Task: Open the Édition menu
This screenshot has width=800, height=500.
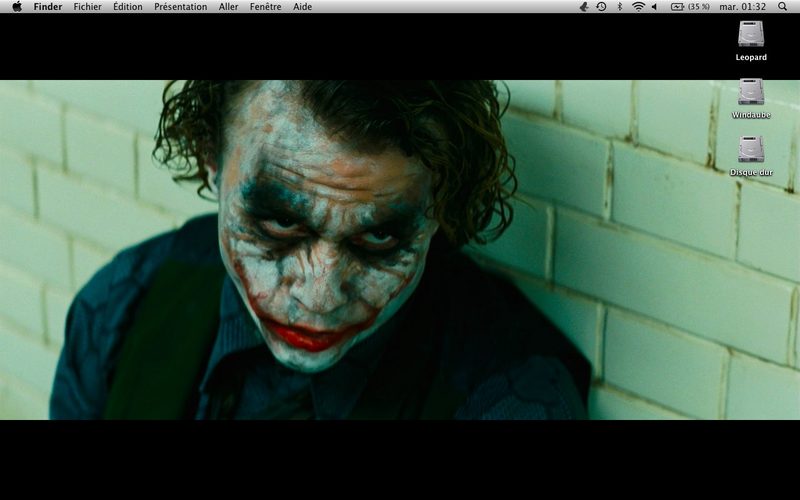Action: [x=128, y=7]
